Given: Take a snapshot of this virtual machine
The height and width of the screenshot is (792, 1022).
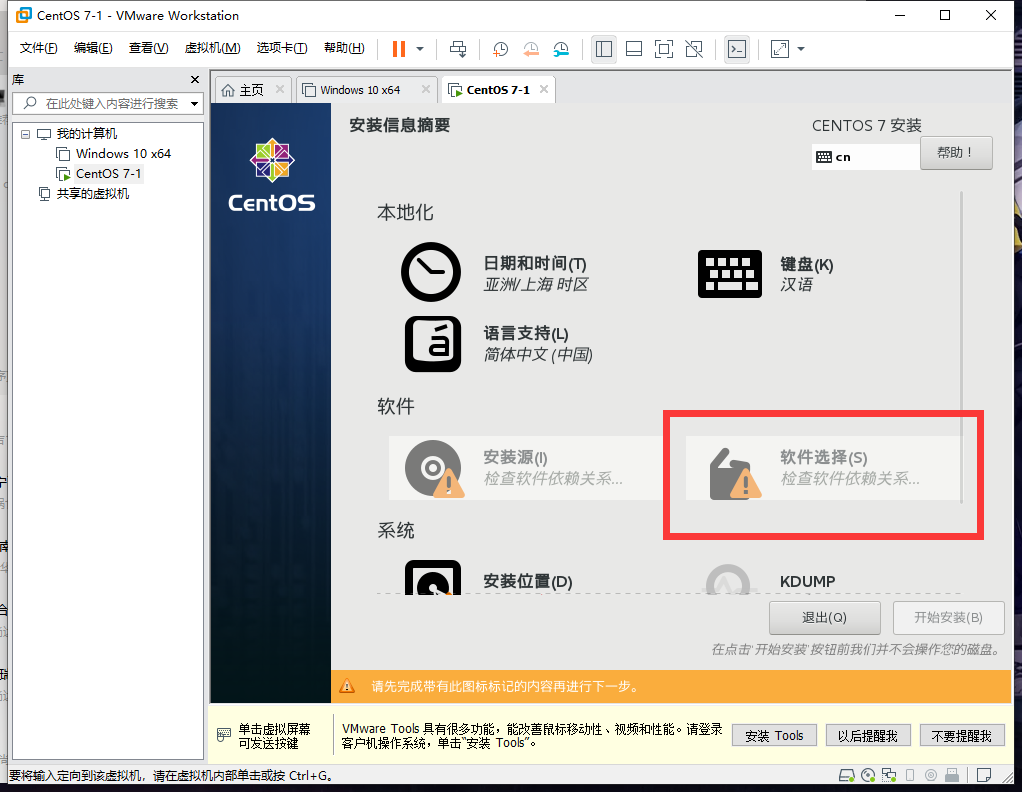Looking at the screenshot, I should (500, 49).
